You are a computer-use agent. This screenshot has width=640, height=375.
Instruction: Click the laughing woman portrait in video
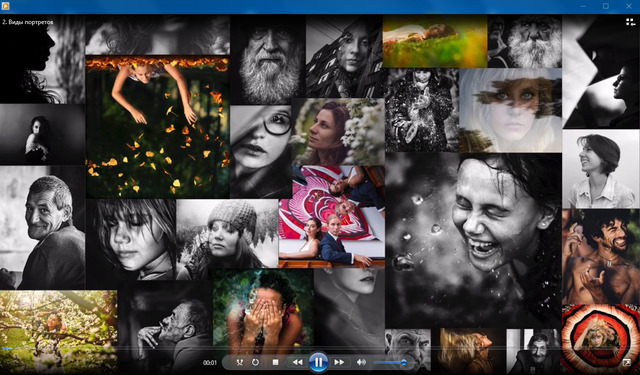[473, 240]
